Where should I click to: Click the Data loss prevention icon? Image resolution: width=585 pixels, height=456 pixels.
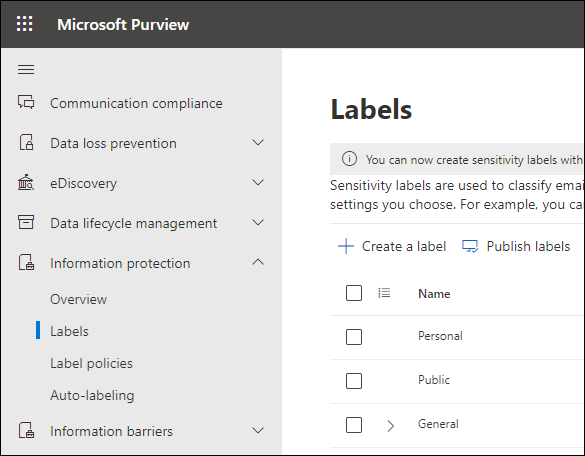click(x=26, y=143)
